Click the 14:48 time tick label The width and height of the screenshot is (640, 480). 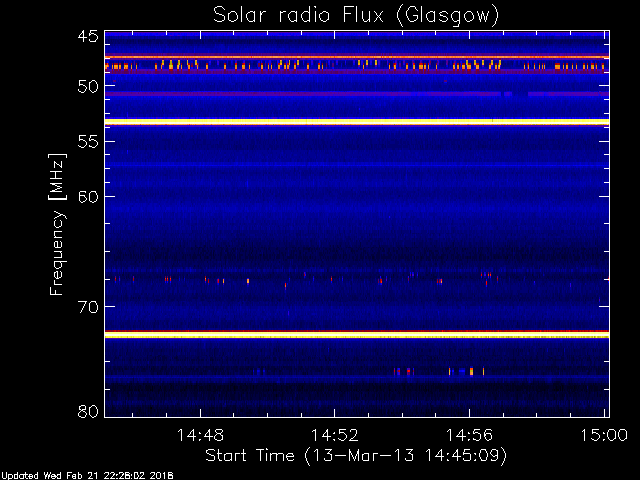point(200,436)
